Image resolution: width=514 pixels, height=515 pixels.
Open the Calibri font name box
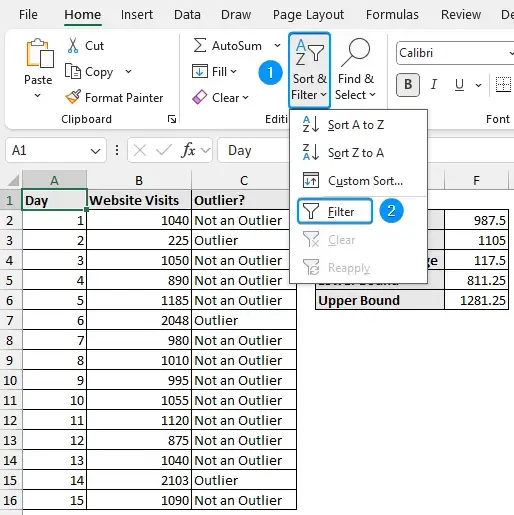point(455,53)
